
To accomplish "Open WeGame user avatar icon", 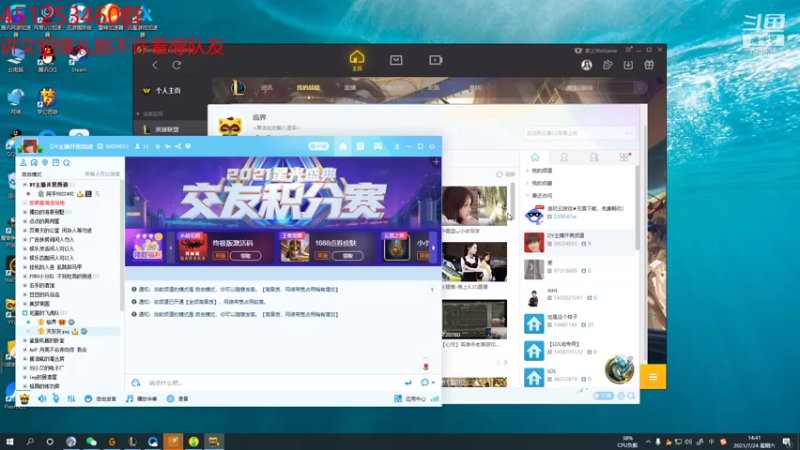I will pyautogui.click(x=586, y=65).
